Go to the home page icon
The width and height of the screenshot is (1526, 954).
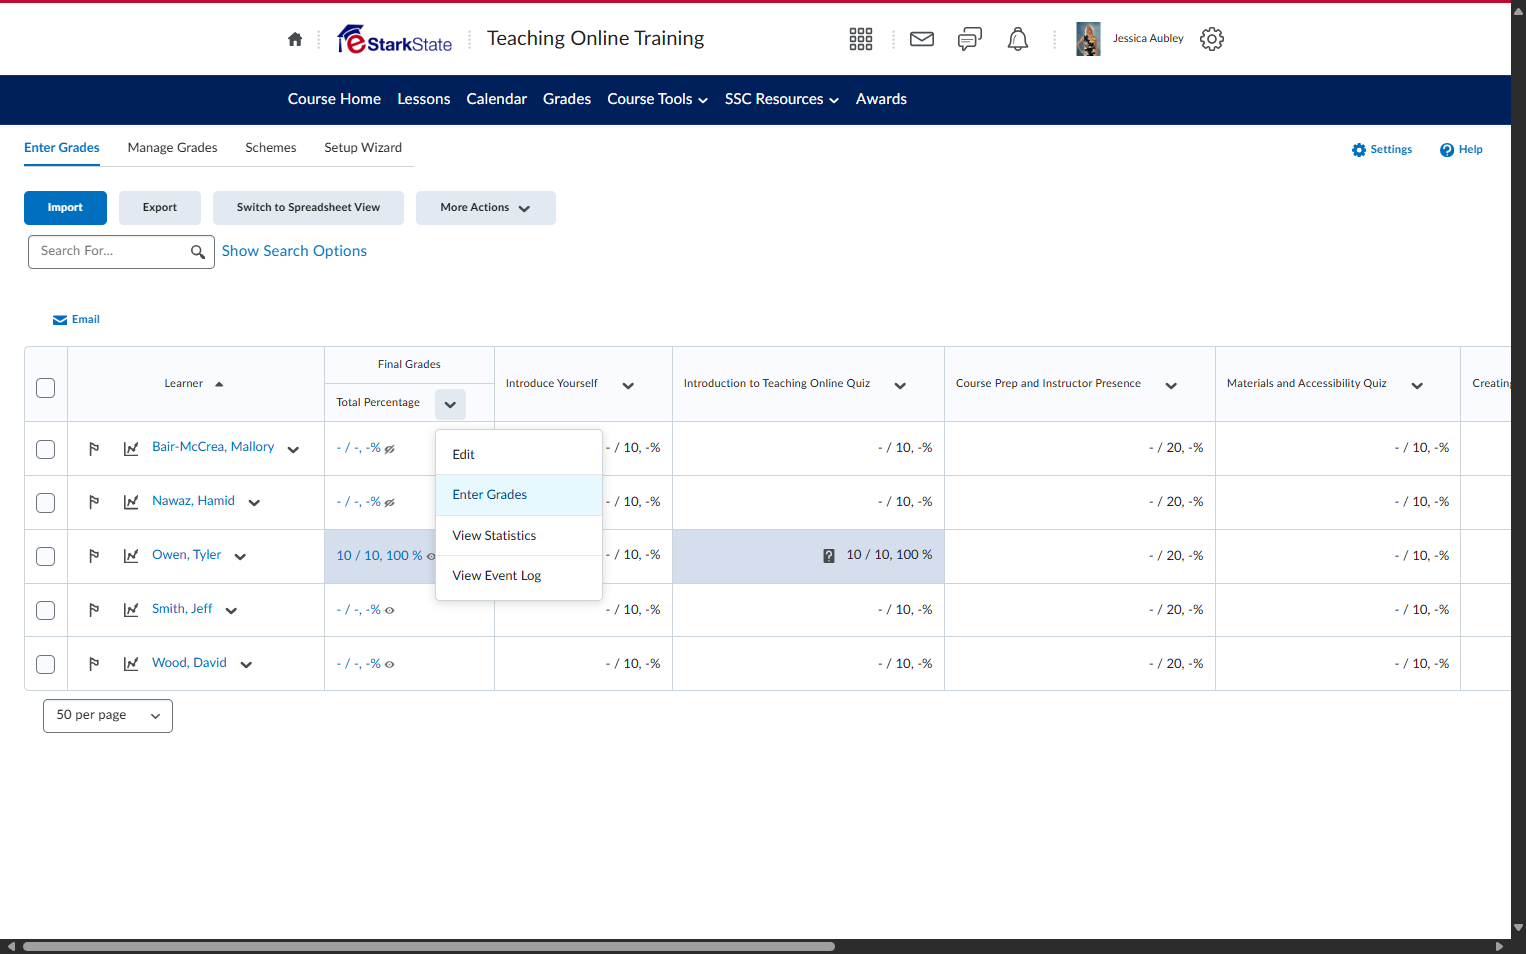tap(295, 40)
